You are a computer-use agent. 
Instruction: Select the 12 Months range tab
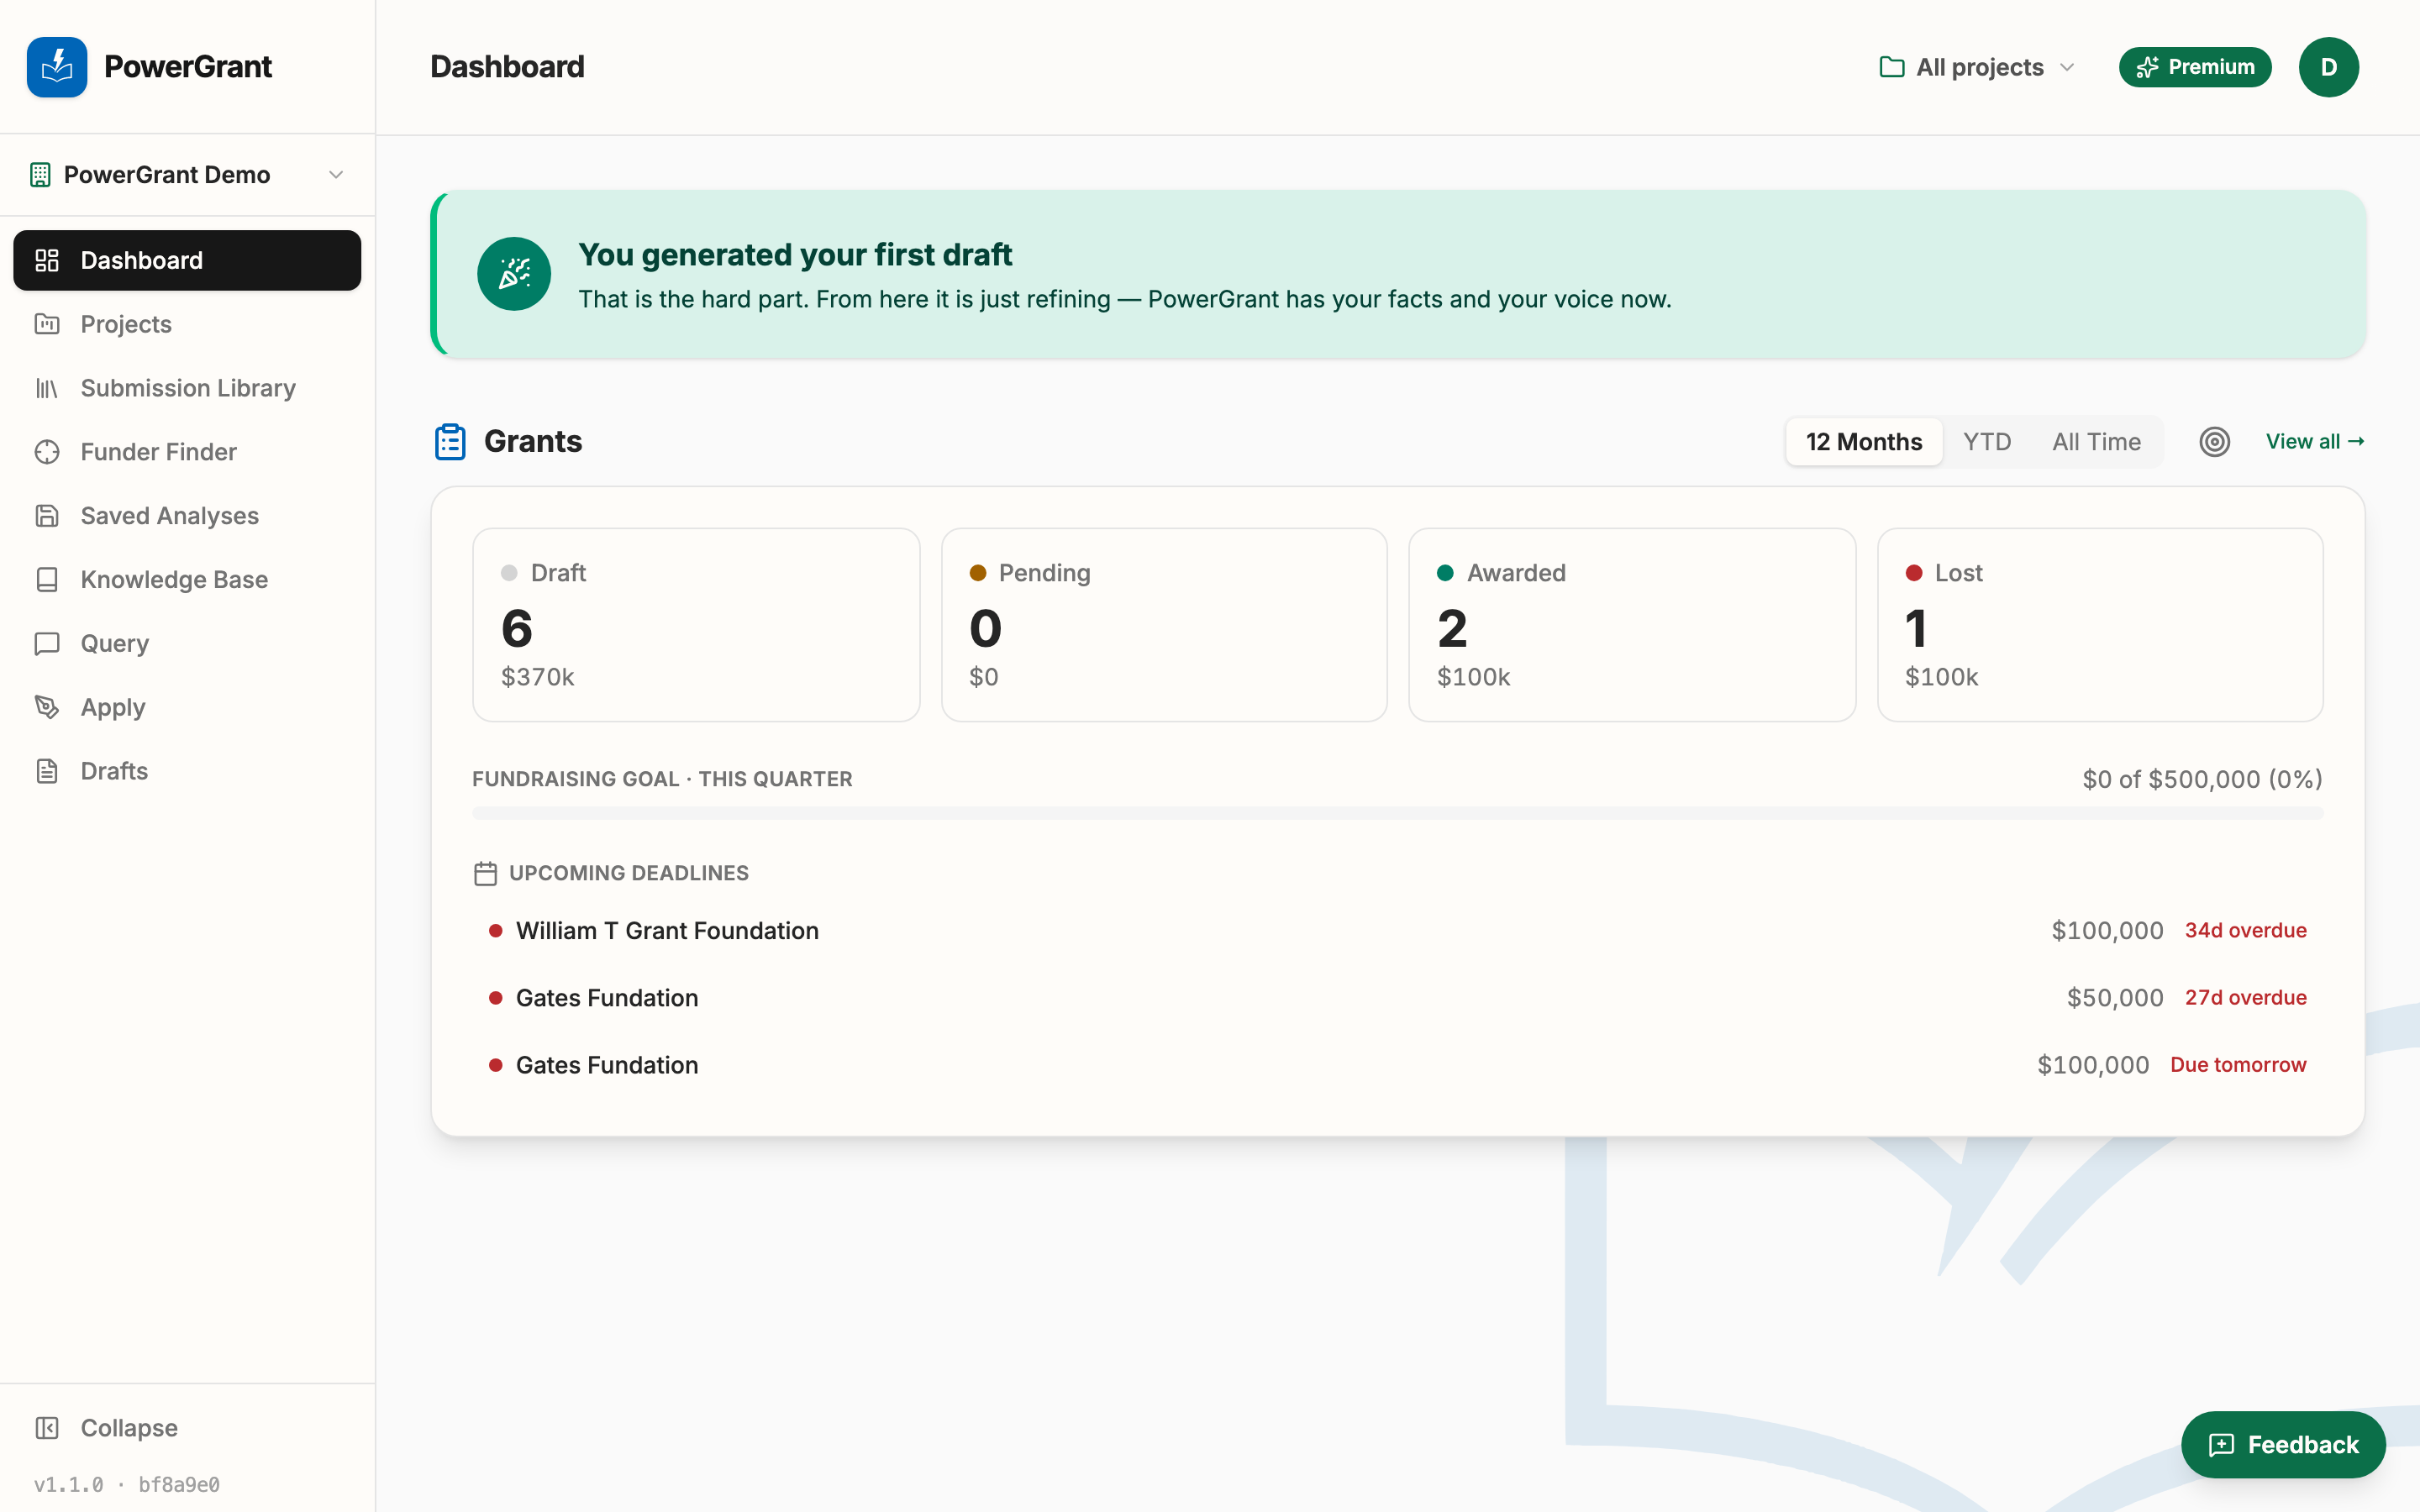point(1864,441)
